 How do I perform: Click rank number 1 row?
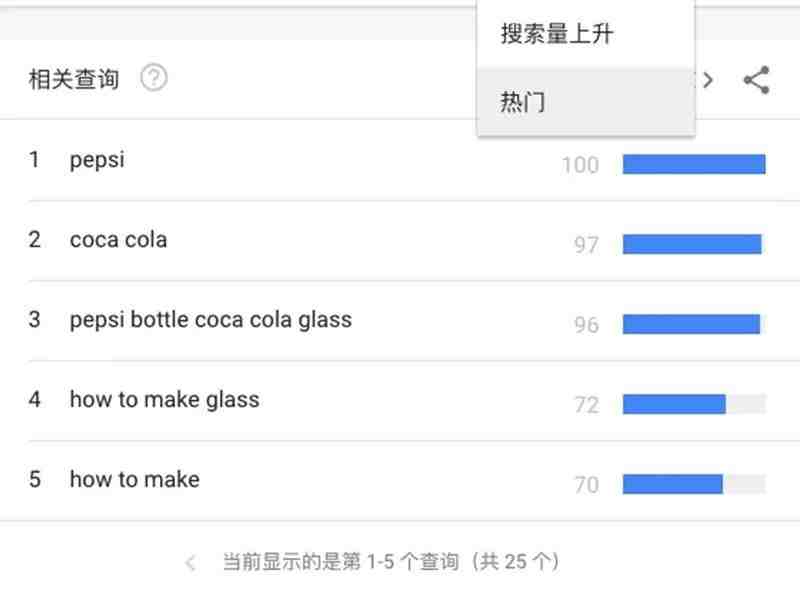point(398,160)
